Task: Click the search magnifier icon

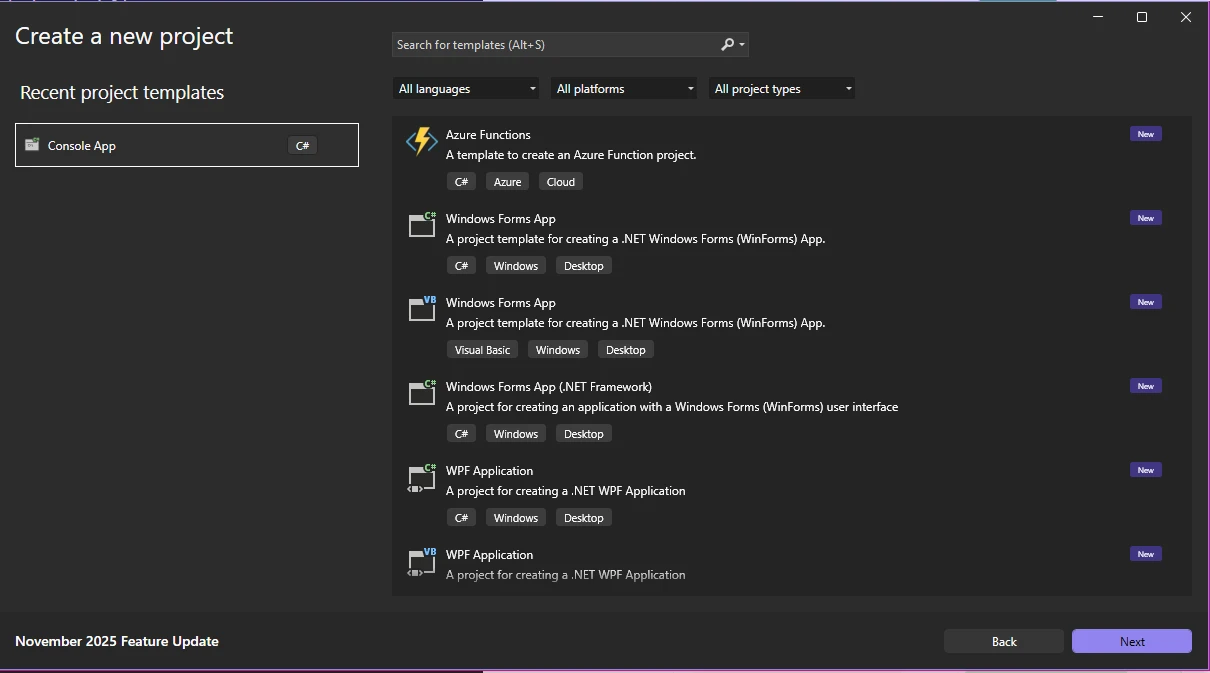Action: point(728,44)
